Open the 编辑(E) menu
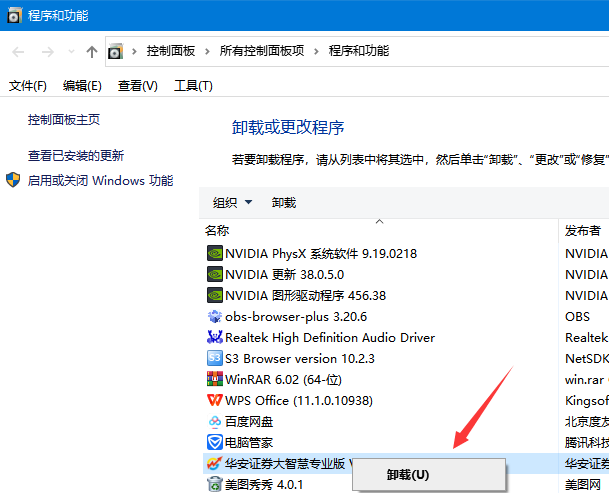The width and height of the screenshot is (609, 493). [x=82, y=85]
